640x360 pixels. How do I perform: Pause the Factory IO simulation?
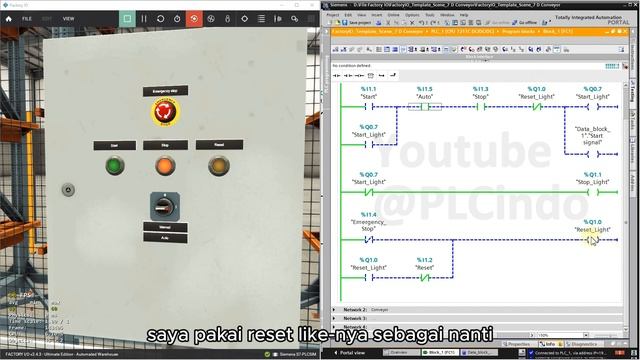click(x=144, y=19)
